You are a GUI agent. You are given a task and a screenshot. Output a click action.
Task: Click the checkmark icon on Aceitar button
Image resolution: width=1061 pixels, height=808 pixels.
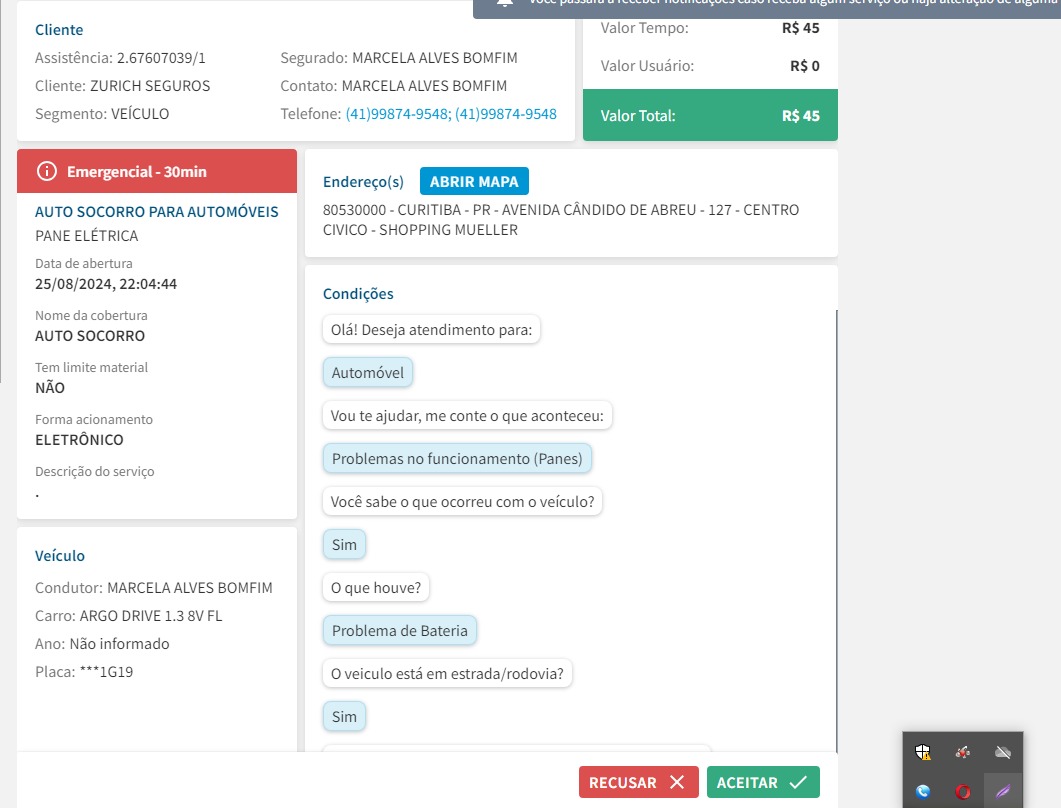tap(797, 783)
